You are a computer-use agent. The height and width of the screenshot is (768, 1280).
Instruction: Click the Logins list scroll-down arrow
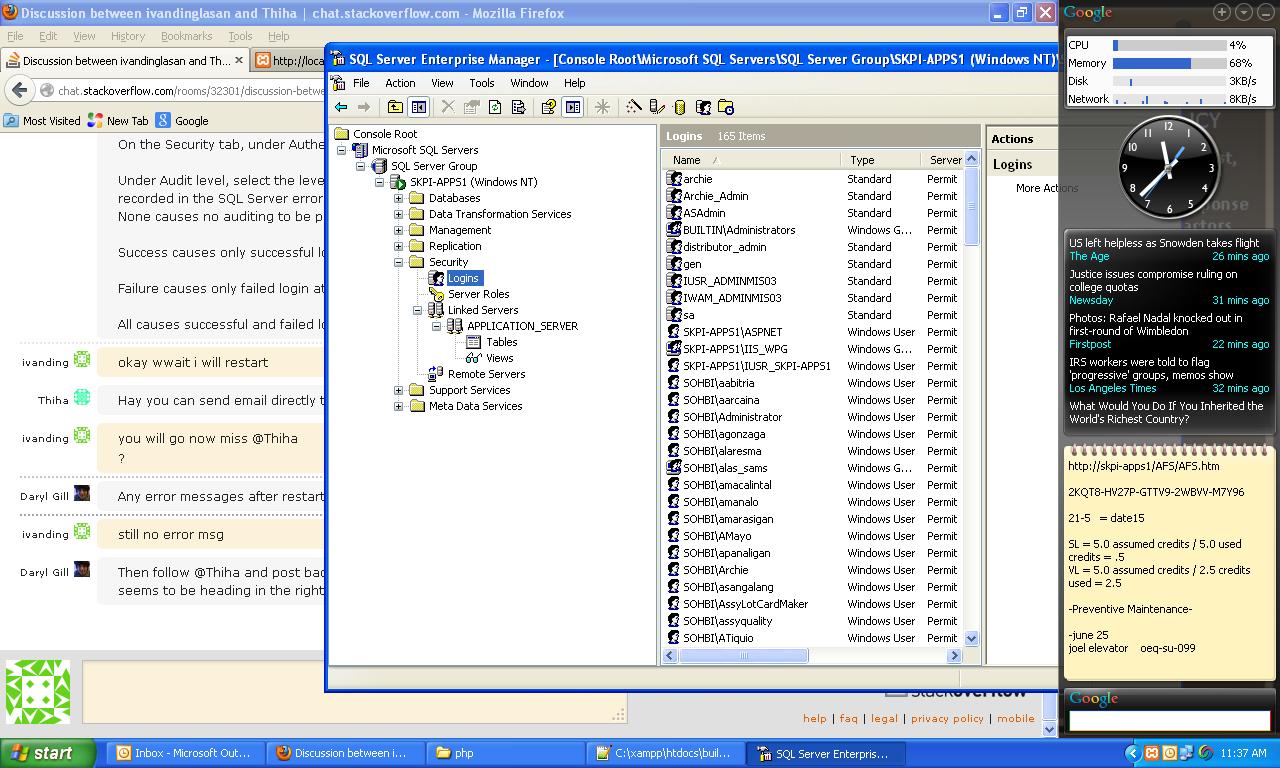(971, 638)
